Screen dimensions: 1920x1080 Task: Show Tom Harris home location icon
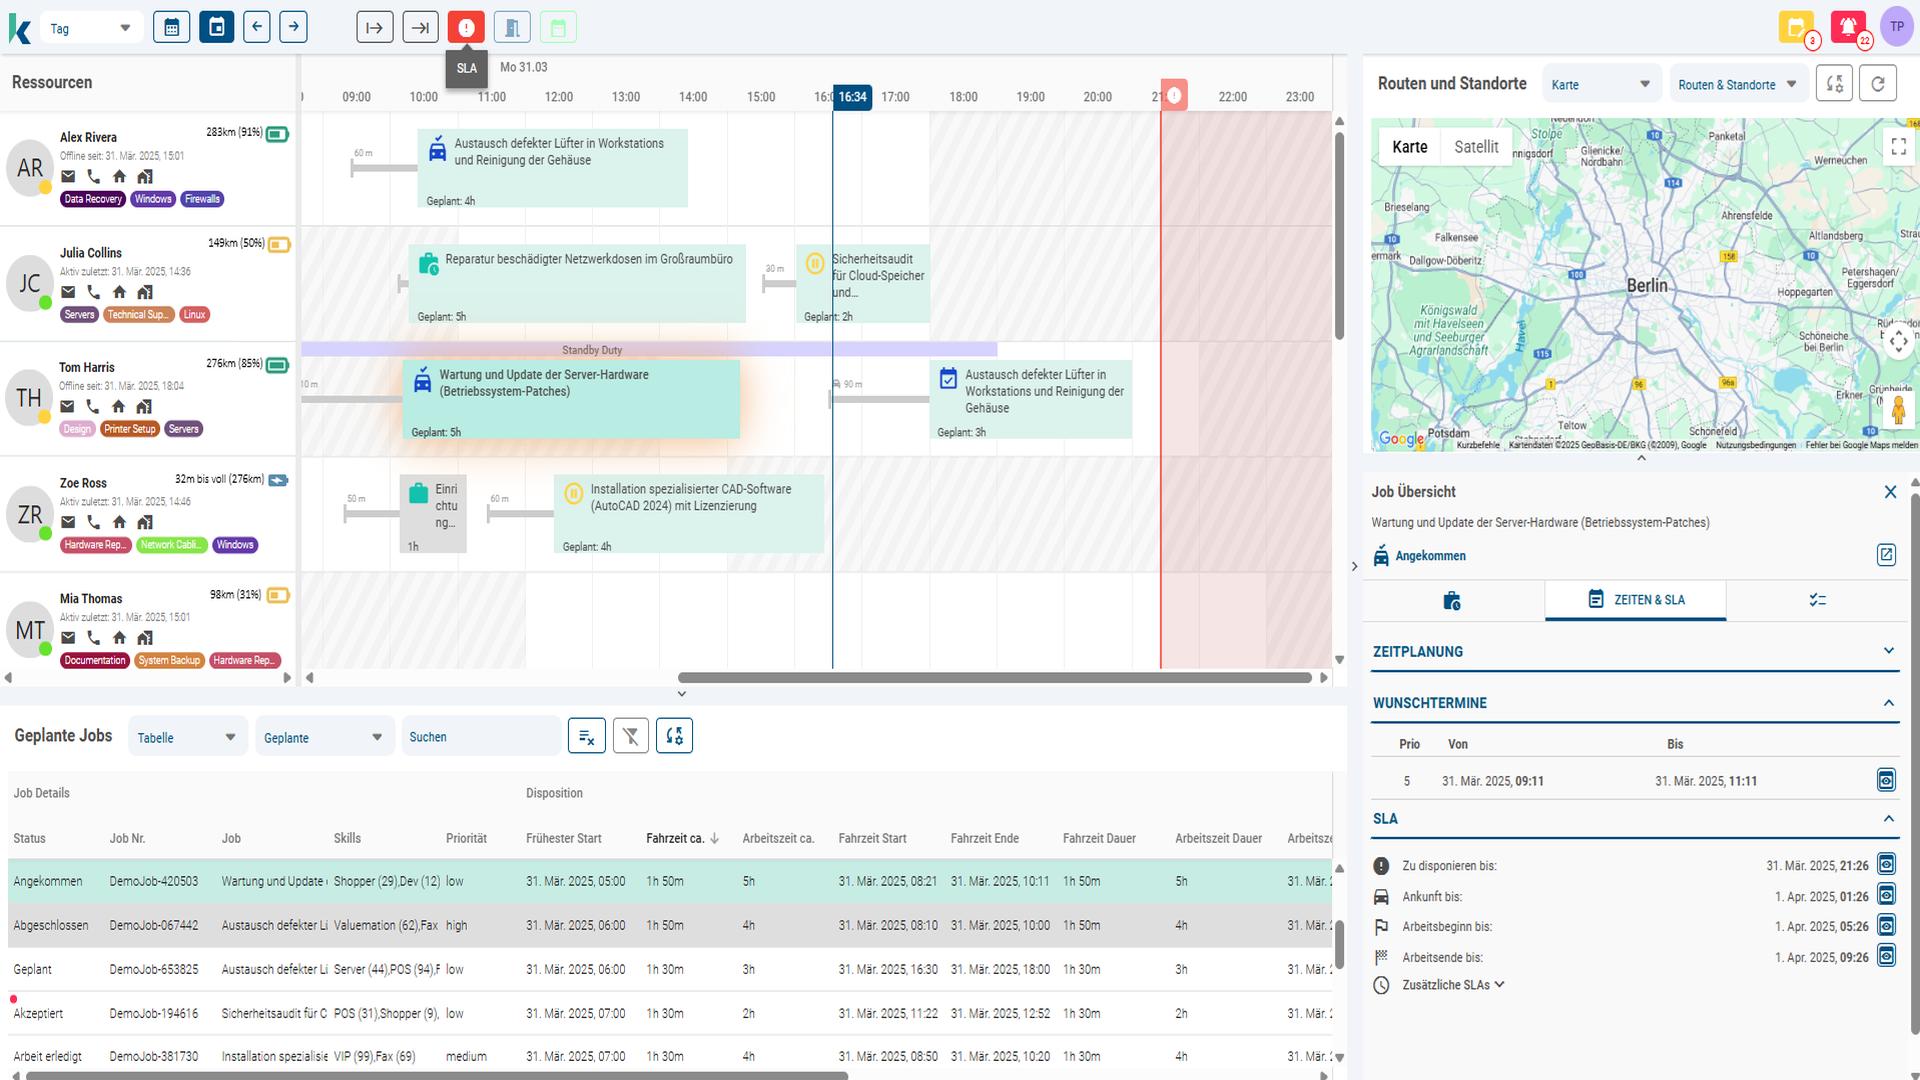point(118,406)
